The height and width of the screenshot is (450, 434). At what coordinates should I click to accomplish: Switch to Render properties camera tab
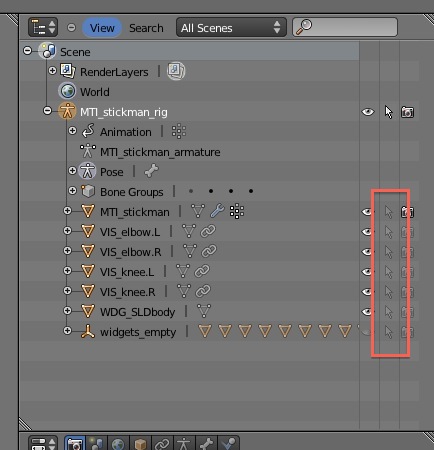[75, 443]
